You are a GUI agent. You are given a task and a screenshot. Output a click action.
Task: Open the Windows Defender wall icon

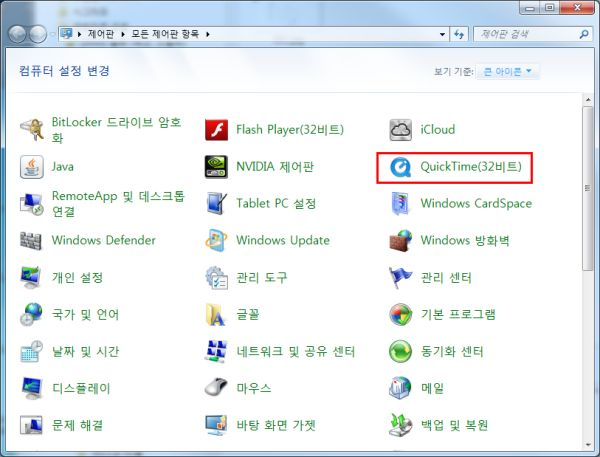pos(31,241)
